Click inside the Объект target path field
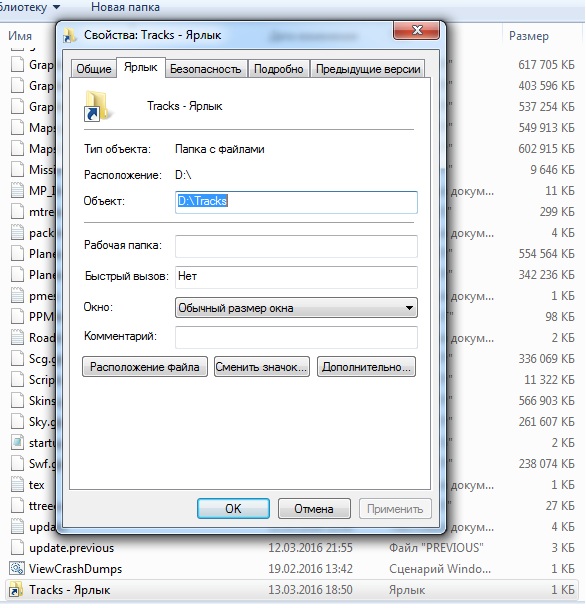Image resolution: width=586 pixels, height=608 pixels. (296, 202)
